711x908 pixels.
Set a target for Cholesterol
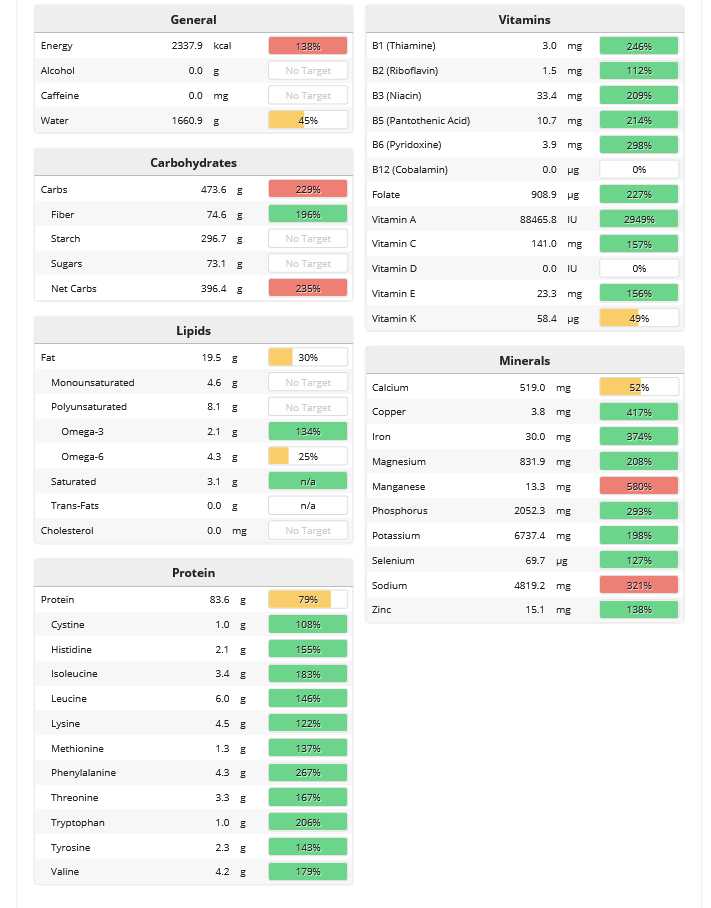click(x=307, y=531)
